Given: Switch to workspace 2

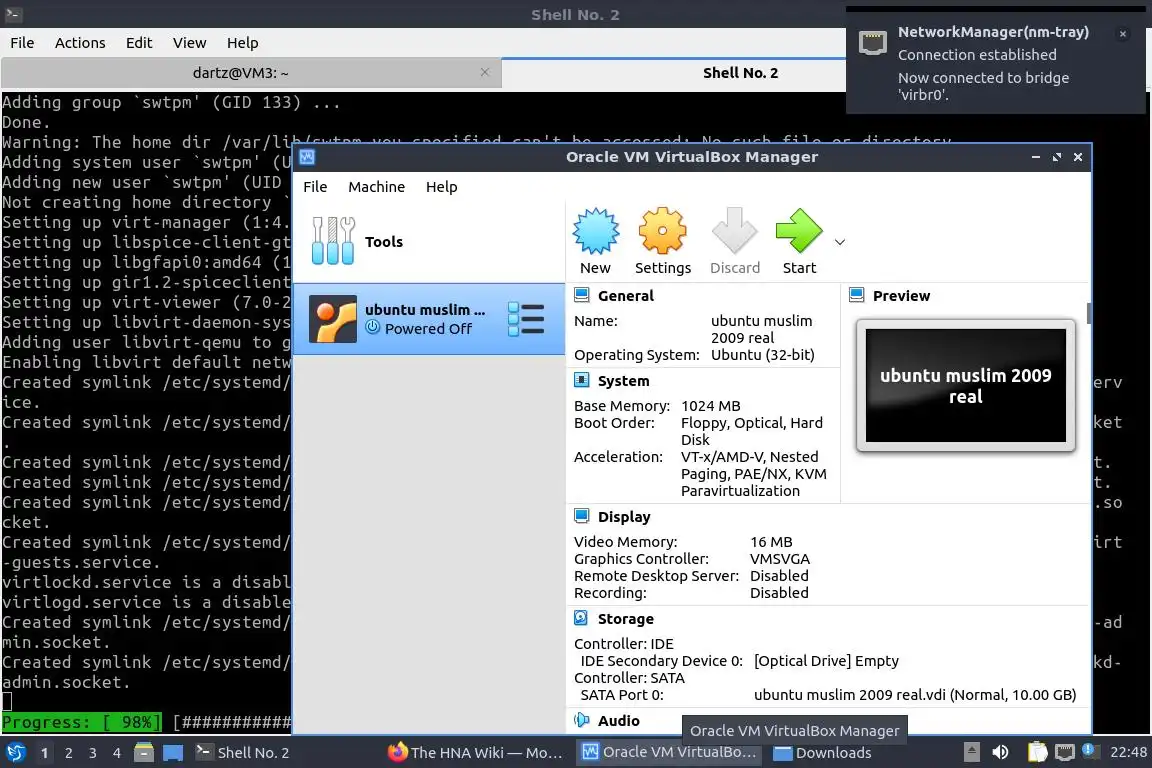Looking at the screenshot, I should (x=68, y=753).
